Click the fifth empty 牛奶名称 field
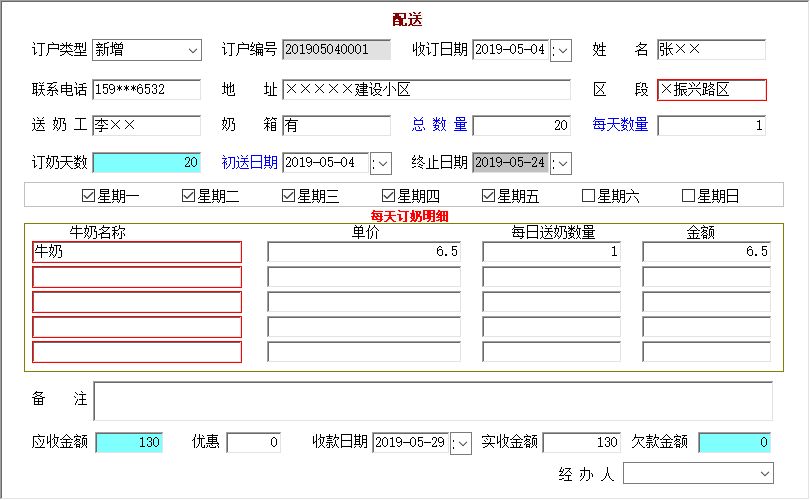The image size is (810, 500). pos(137,352)
